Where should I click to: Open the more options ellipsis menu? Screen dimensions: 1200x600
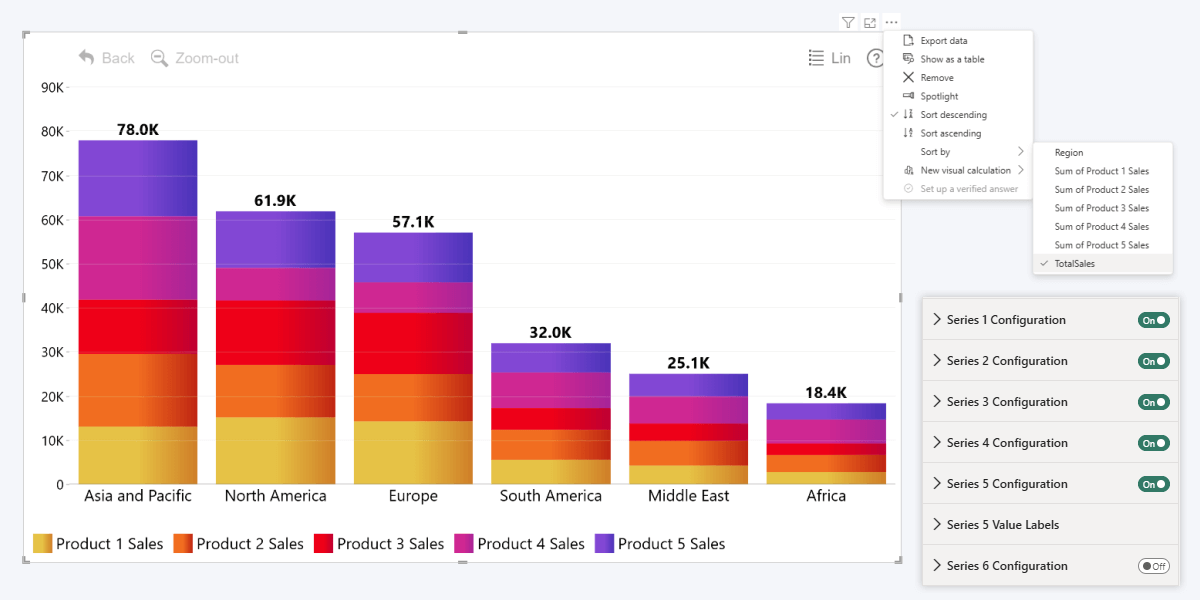point(892,22)
